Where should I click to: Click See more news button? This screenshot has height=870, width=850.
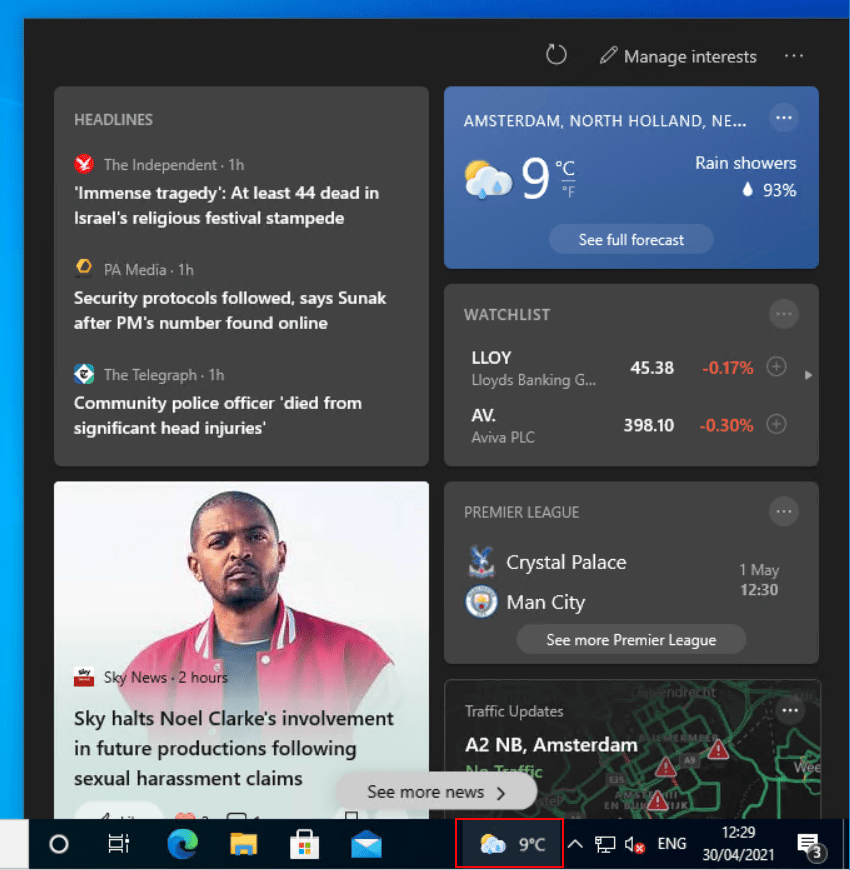coord(436,792)
